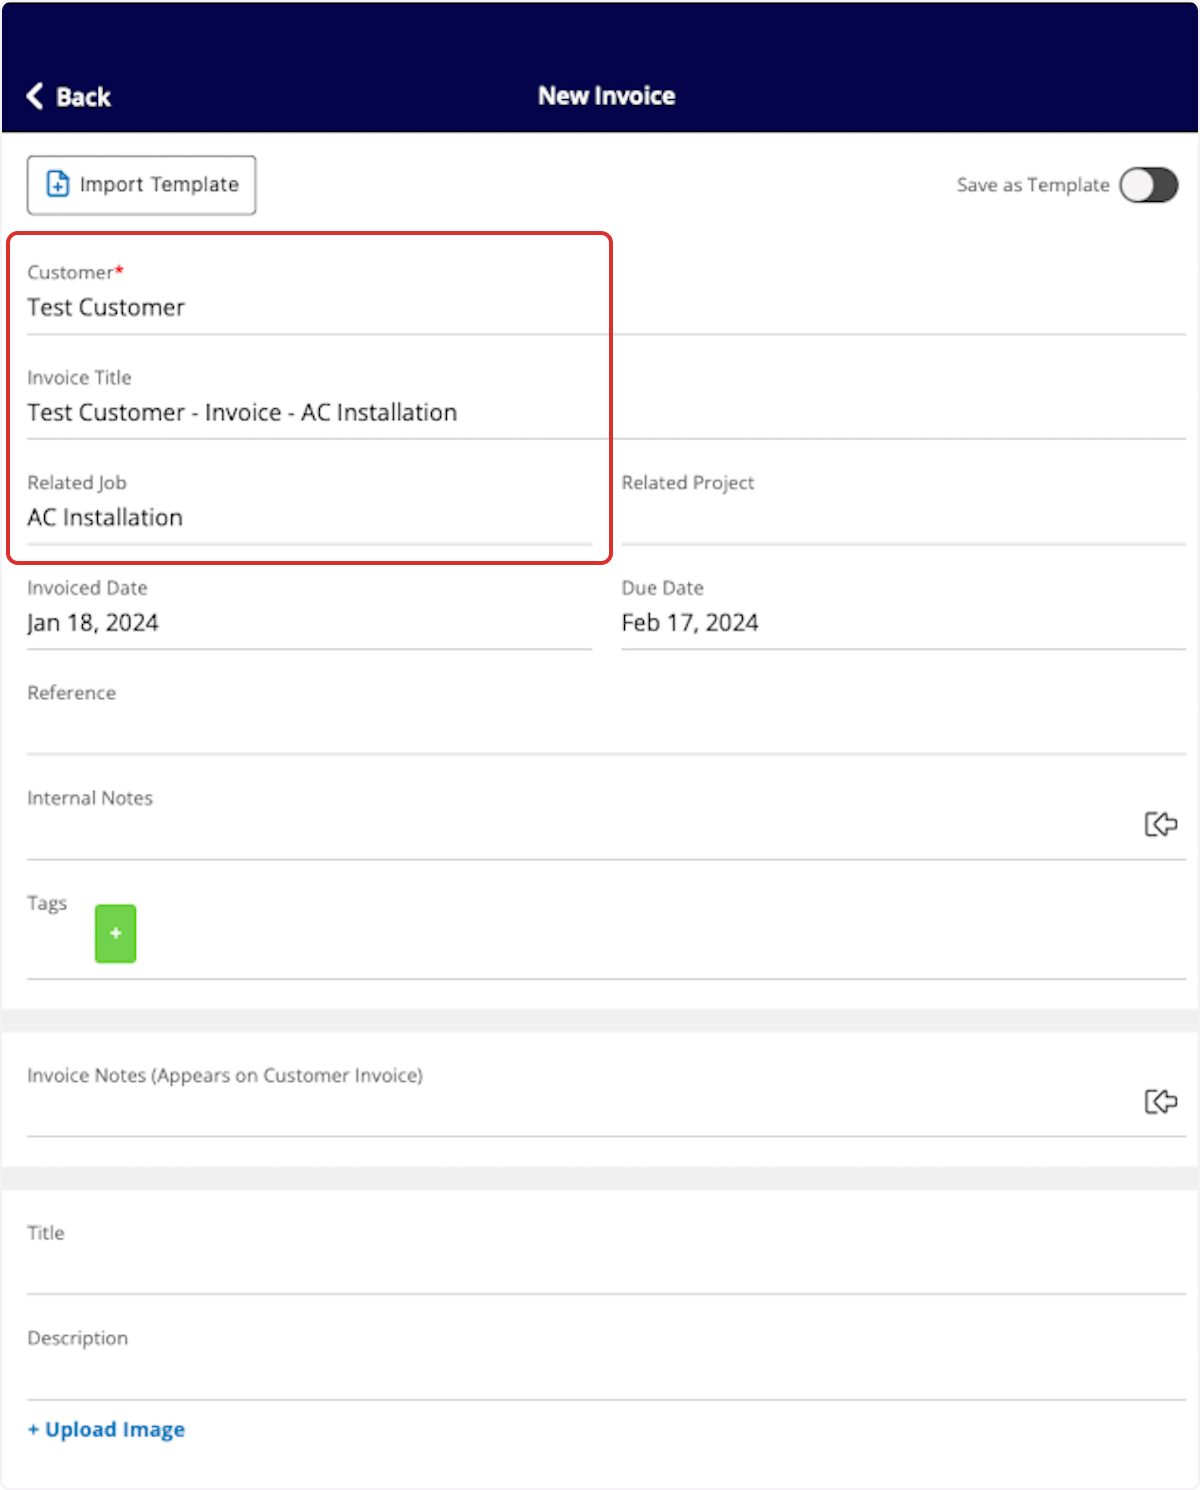Click into the Reference field
Viewport: 1200px width, 1490px height.
[x=606, y=717]
